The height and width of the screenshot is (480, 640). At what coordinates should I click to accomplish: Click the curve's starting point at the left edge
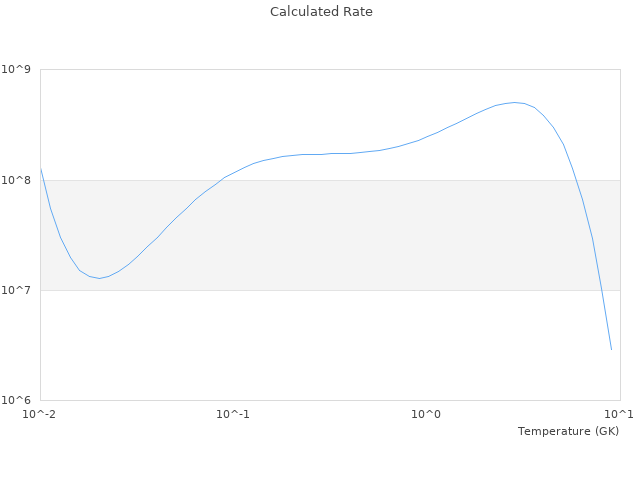[40, 168]
